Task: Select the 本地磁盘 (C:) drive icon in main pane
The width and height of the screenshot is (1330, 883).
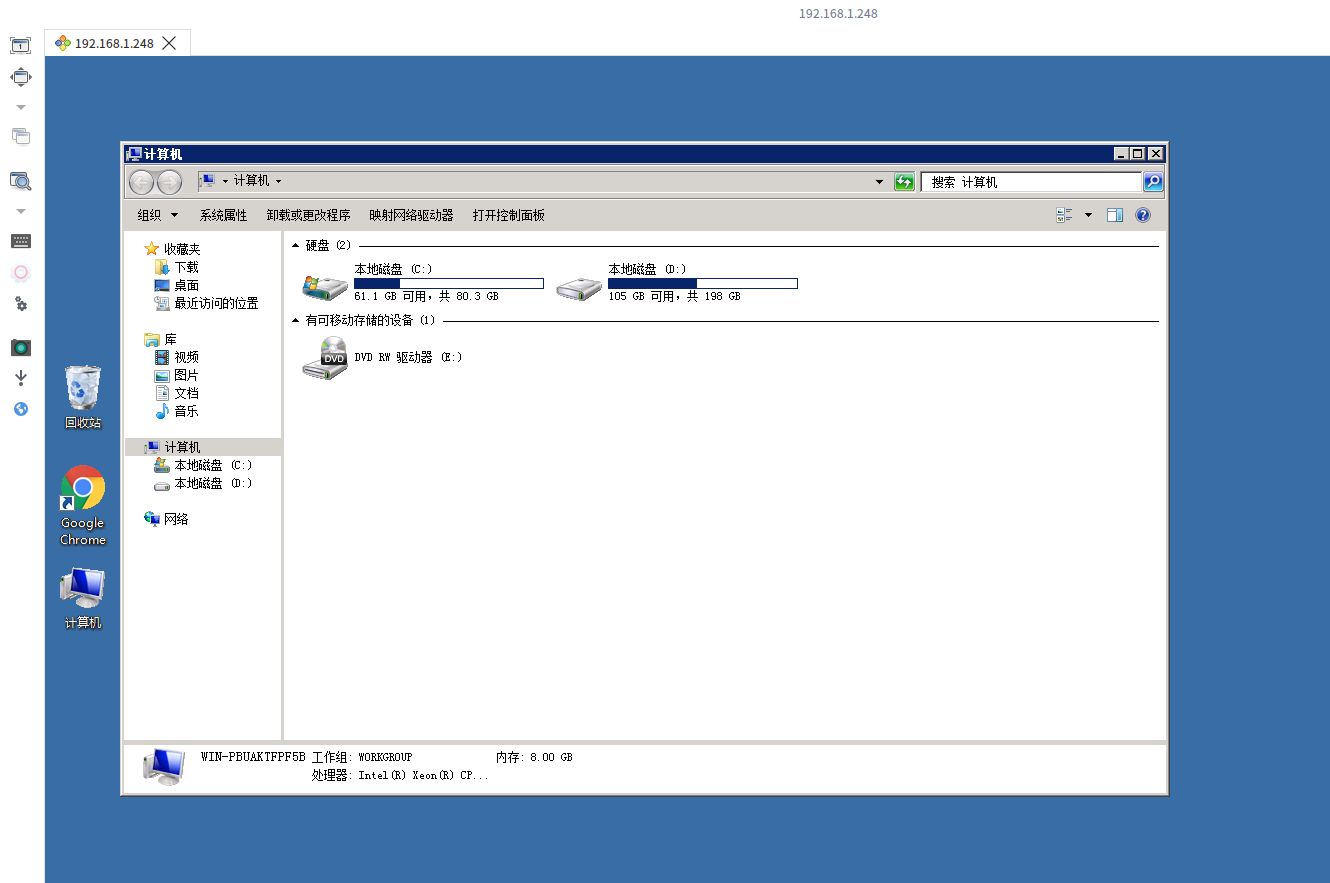Action: pyautogui.click(x=325, y=286)
